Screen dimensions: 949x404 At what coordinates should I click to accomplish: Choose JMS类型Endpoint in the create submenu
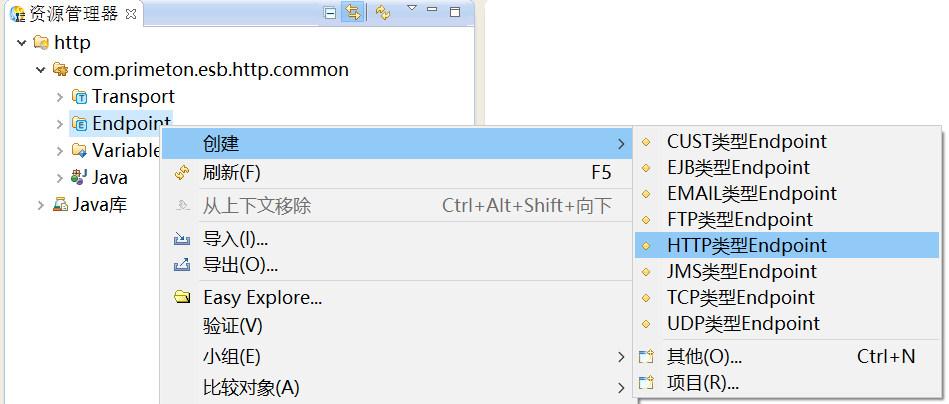741,271
